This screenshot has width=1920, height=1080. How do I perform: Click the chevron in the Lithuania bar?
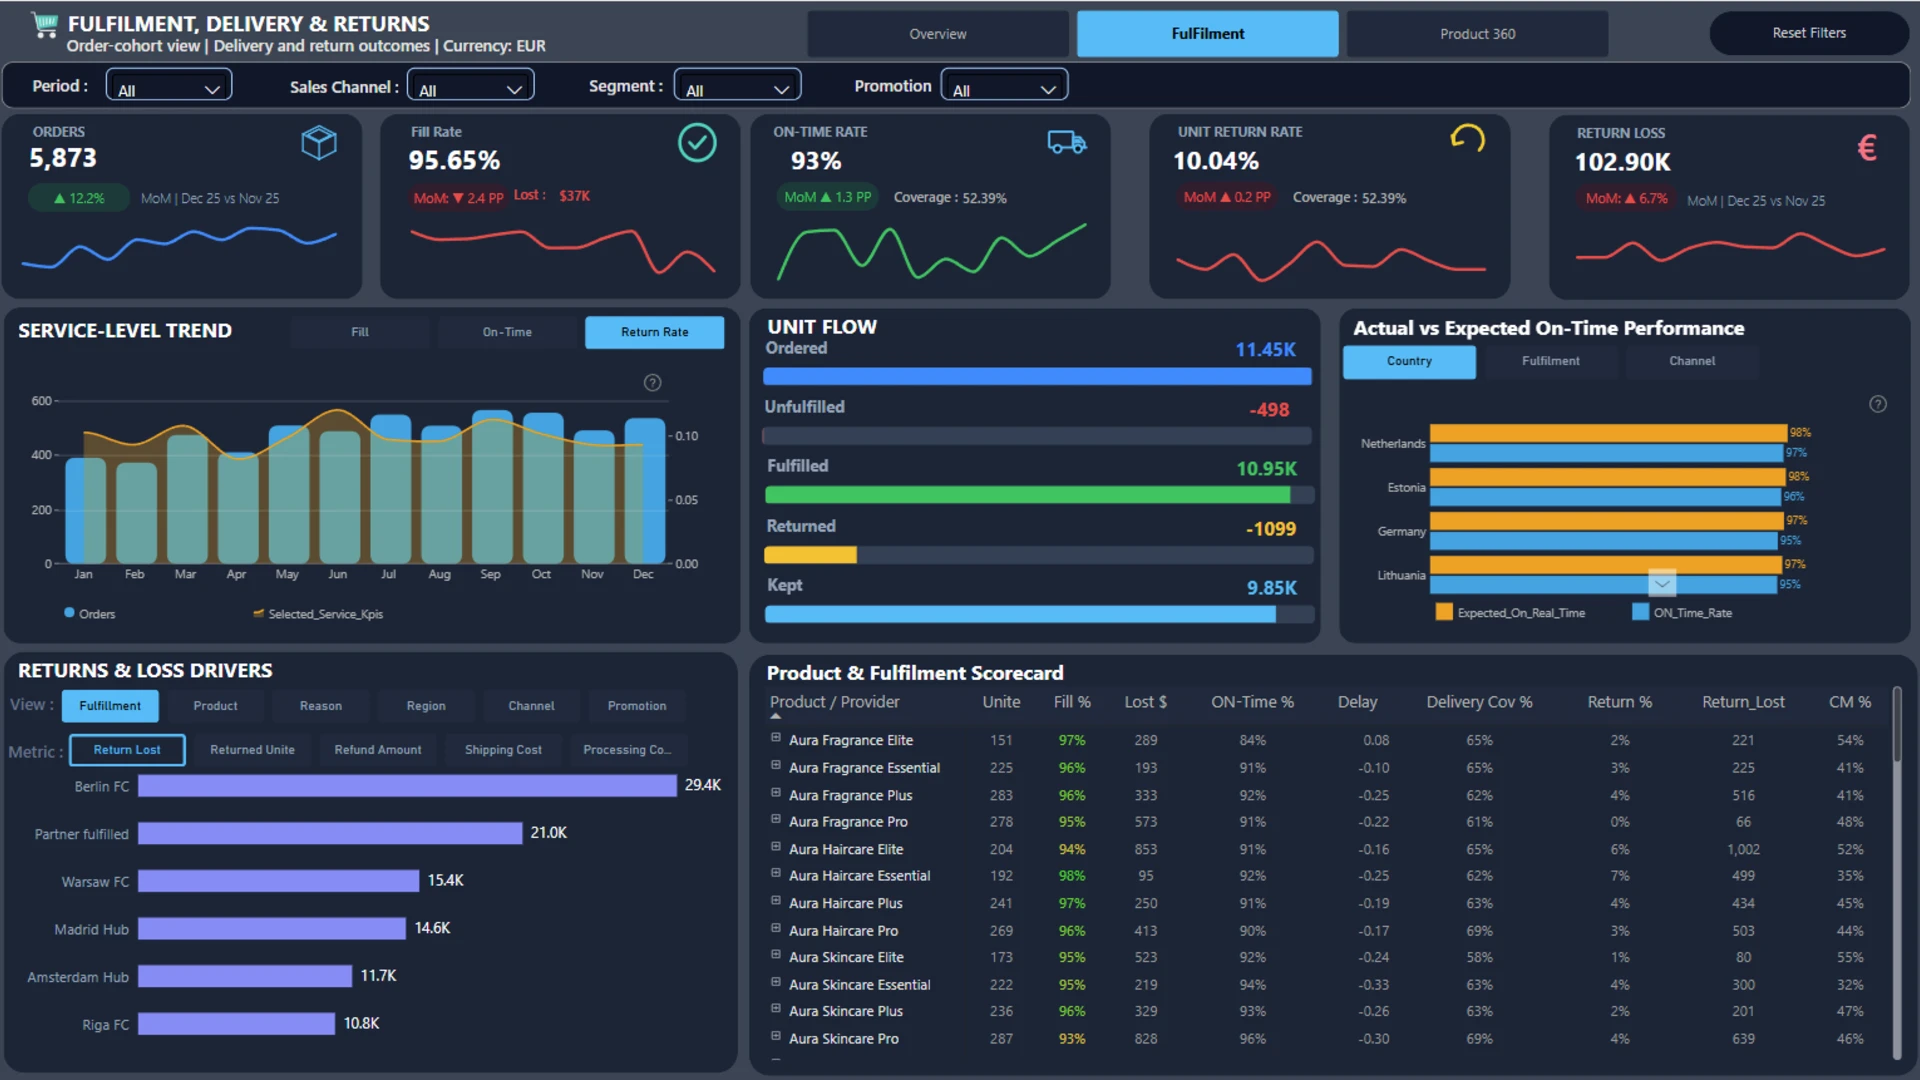pos(1662,583)
